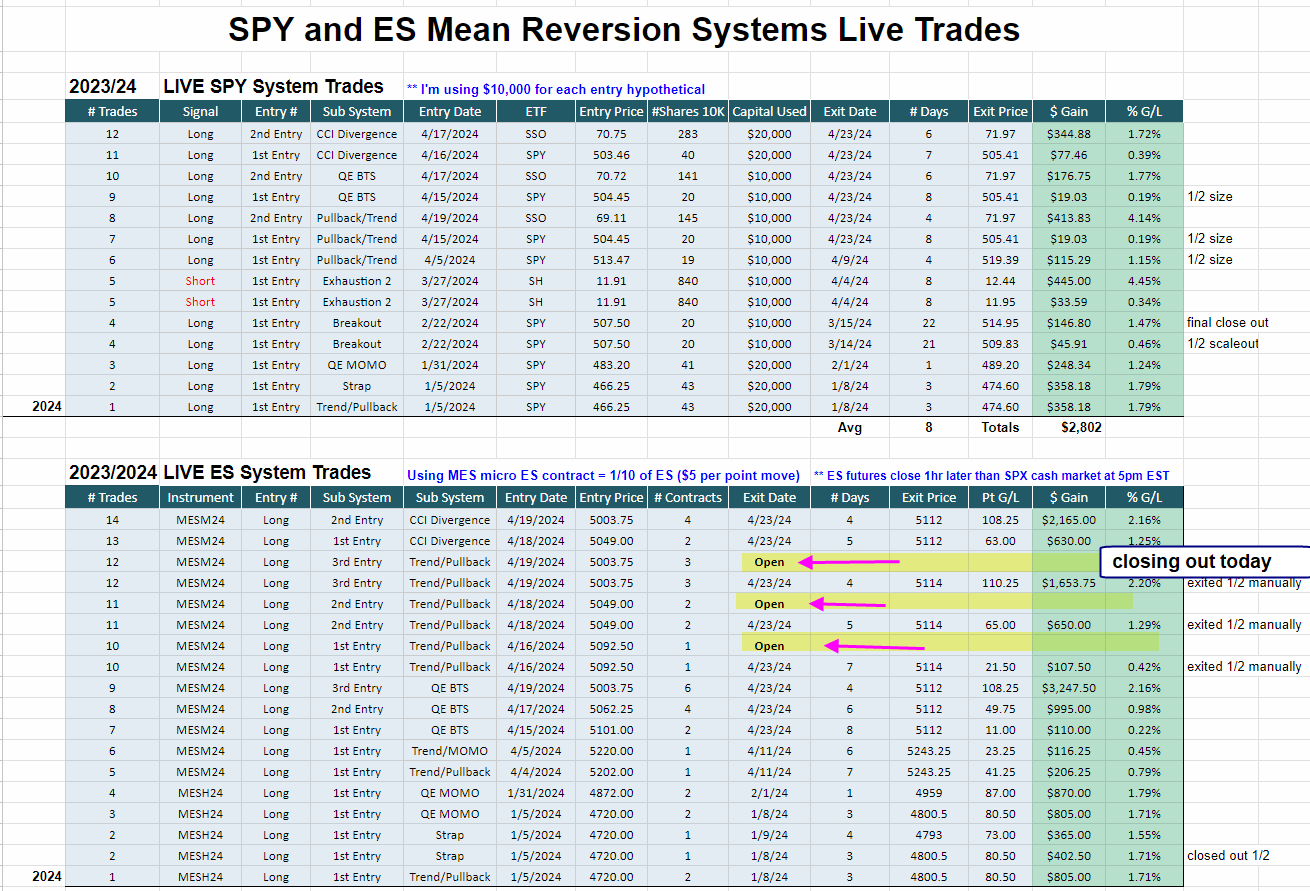This screenshot has height=891, width=1310.
Task: Click the '$870.00' gain cell
Action: point(1068,793)
